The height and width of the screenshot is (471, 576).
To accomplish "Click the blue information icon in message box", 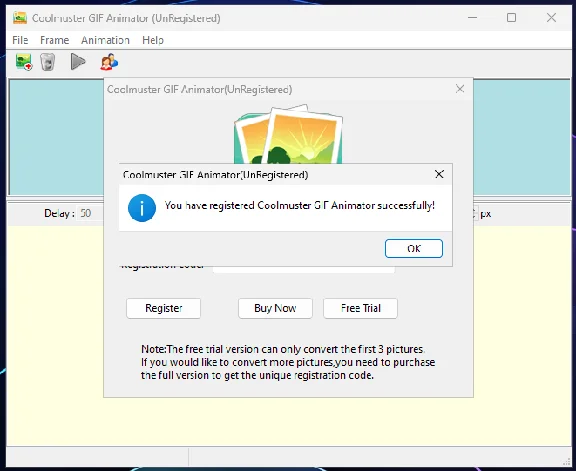I will pos(142,208).
